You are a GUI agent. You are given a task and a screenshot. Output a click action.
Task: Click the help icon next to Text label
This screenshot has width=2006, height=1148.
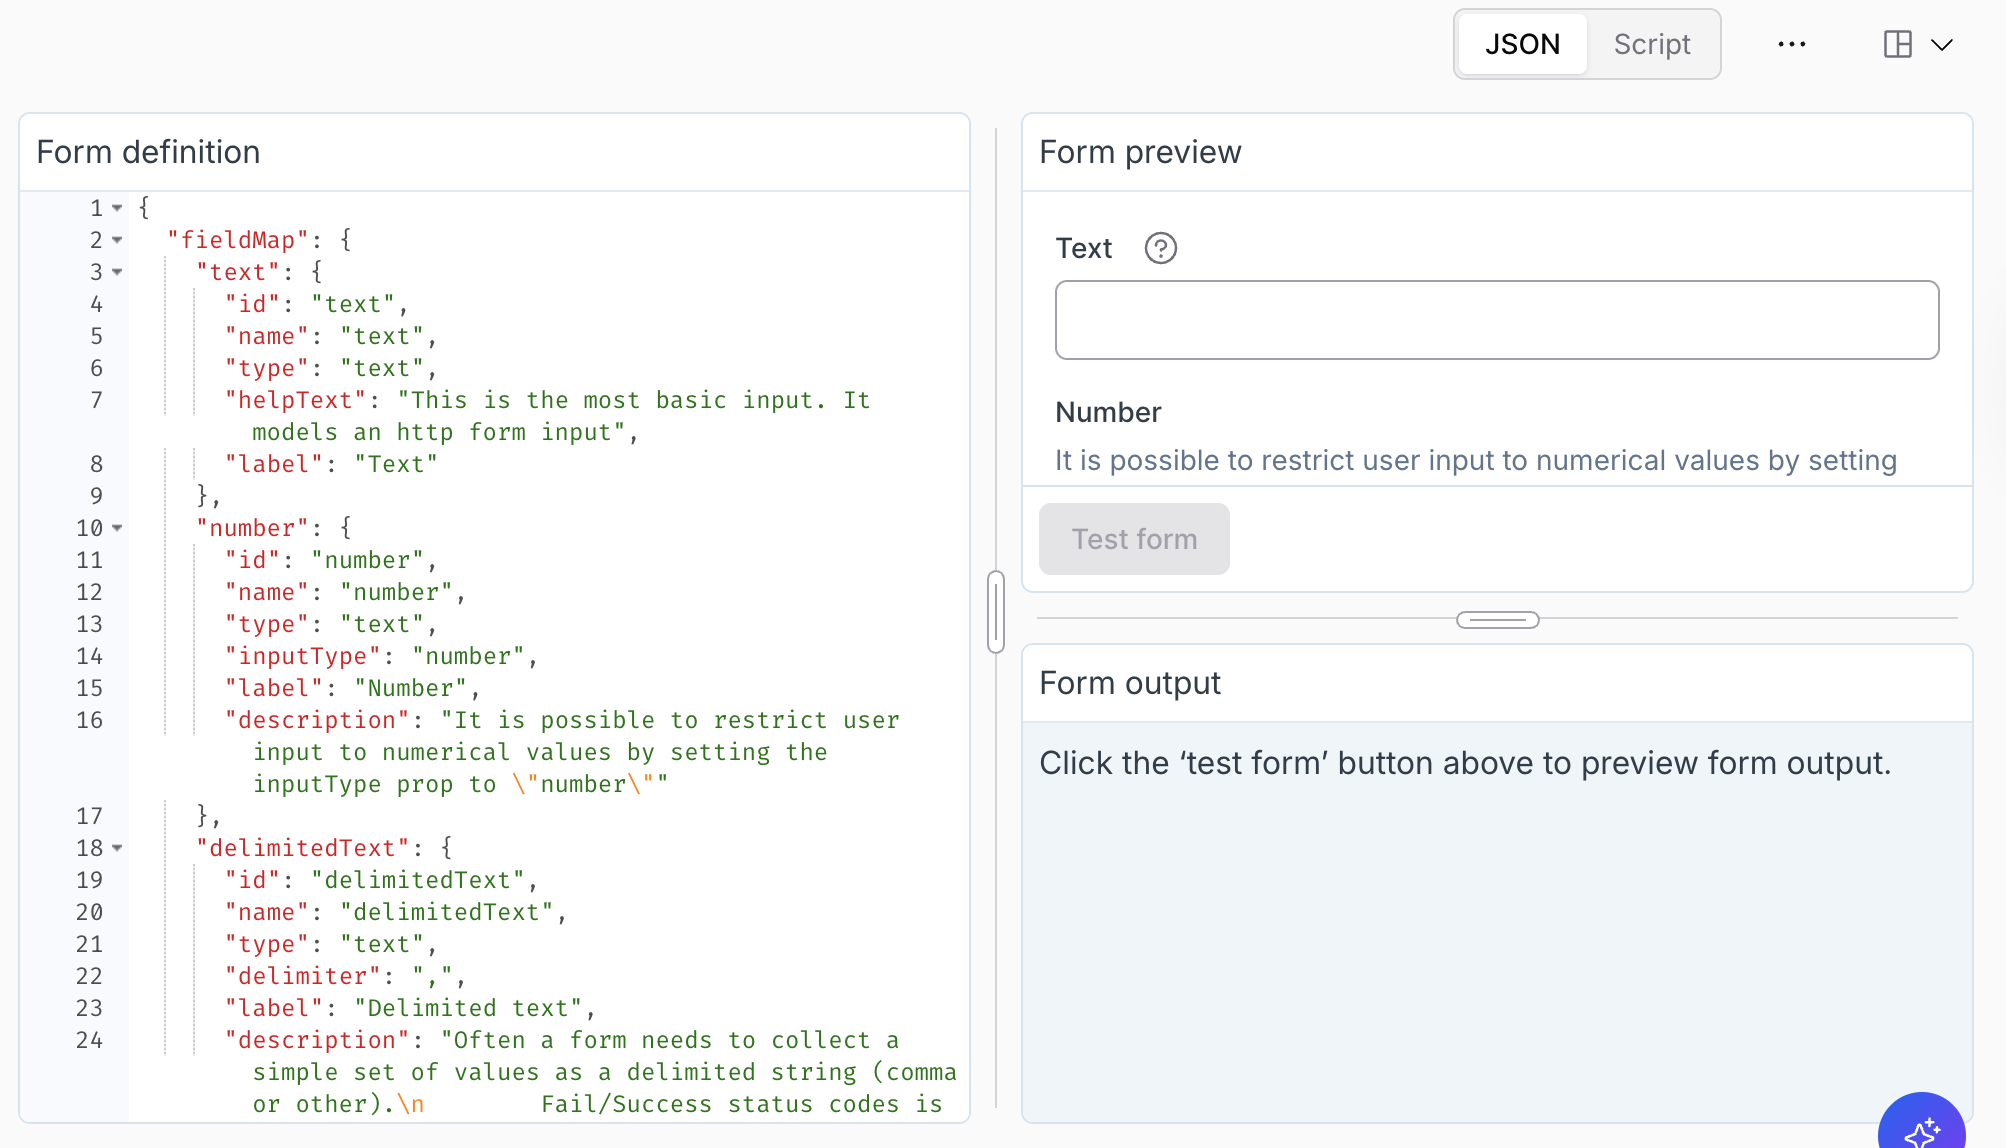[1160, 248]
